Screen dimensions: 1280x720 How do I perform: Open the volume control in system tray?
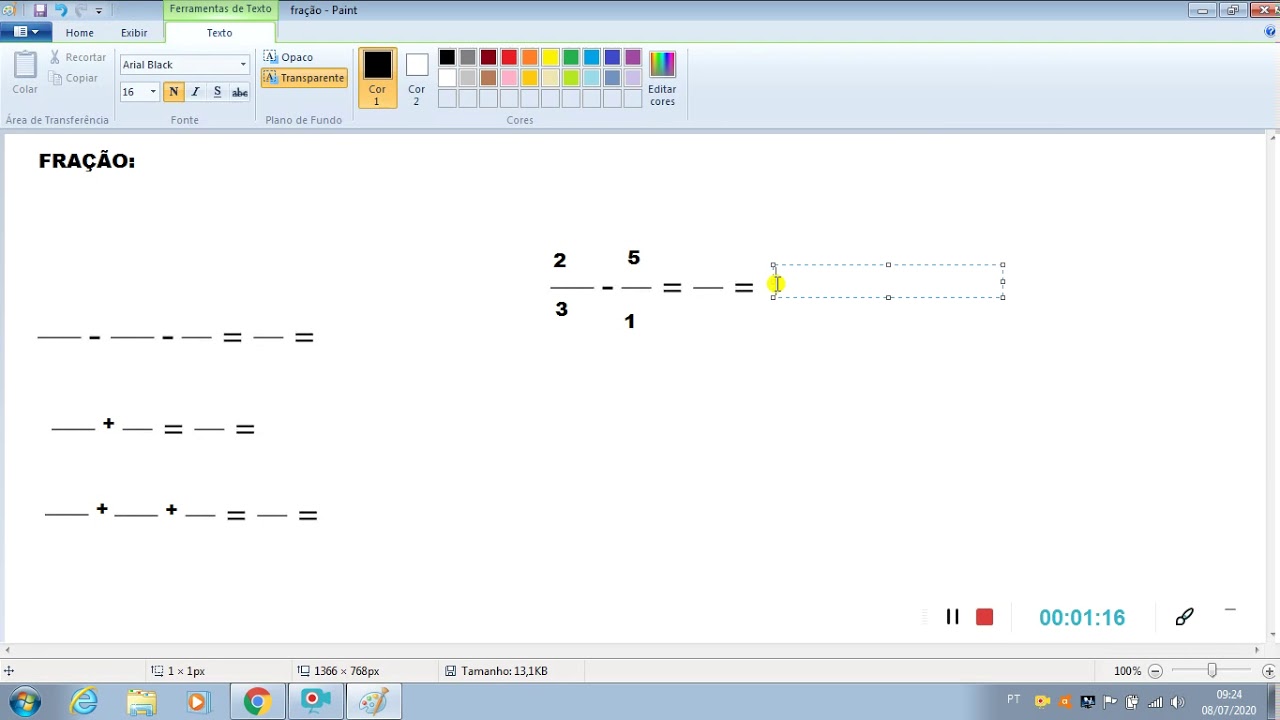[1177, 702]
